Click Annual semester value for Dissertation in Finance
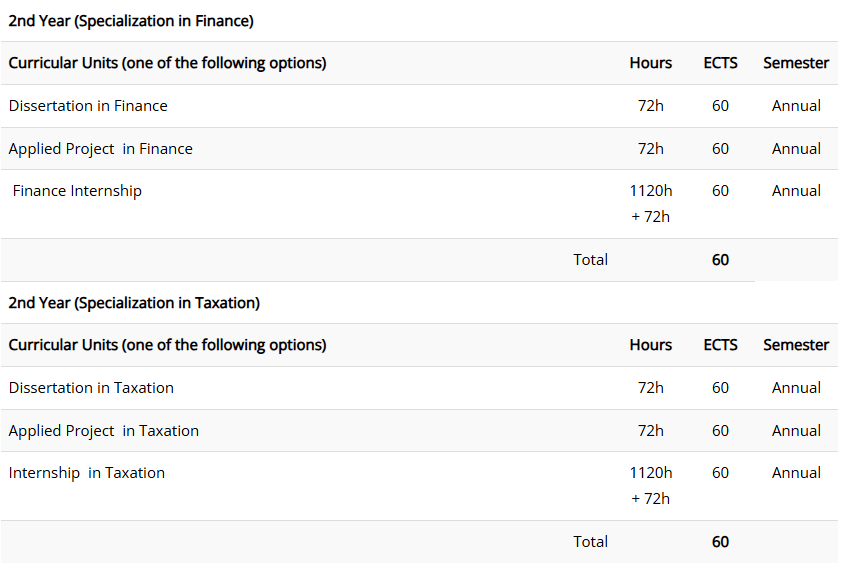The width and height of the screenshot is (841, 566). (x=796, y=106)
